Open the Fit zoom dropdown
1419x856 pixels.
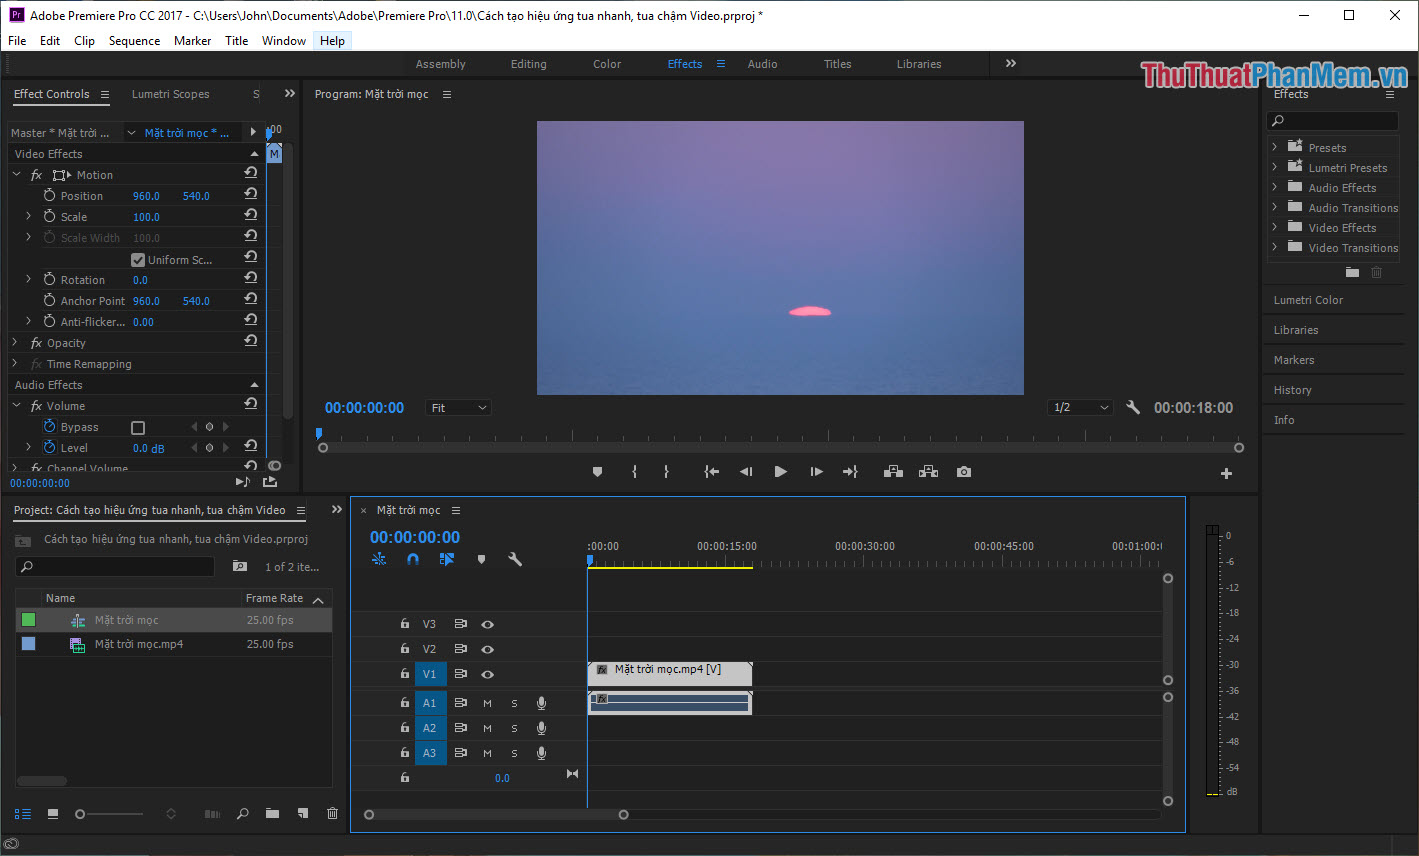[458, 407]
